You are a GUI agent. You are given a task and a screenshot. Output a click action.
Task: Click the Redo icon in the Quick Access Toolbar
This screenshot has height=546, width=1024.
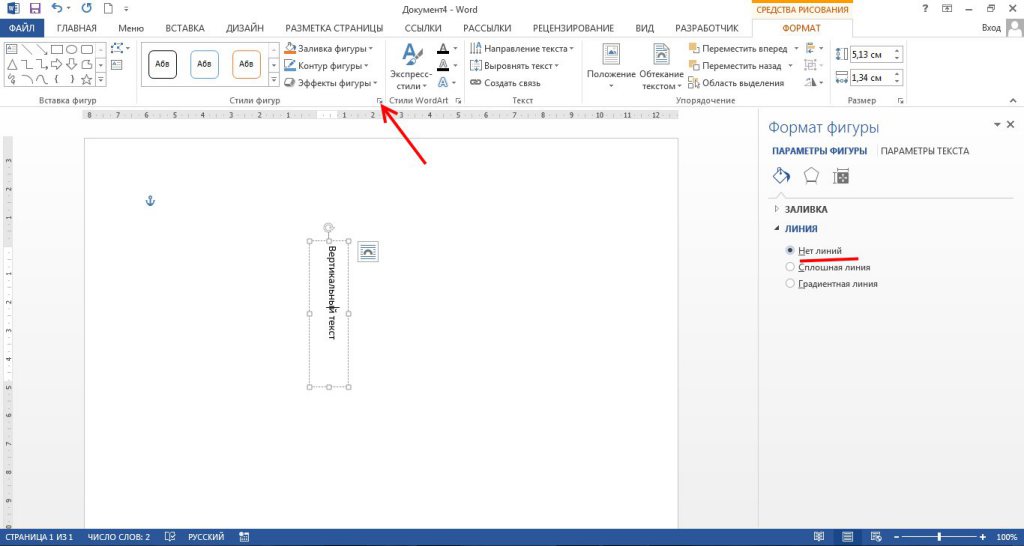click(87, 9)
